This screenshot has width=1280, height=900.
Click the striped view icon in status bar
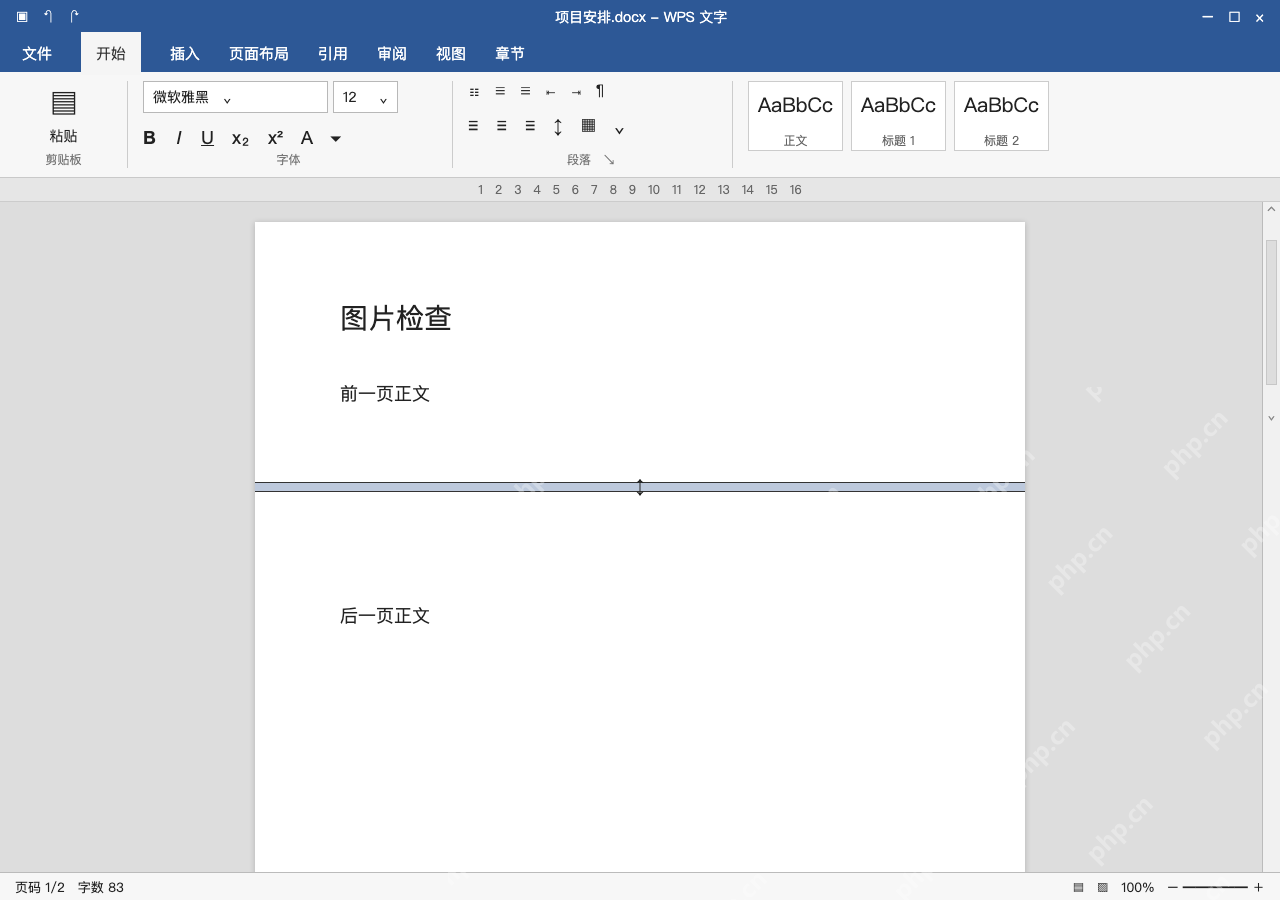pos(1078,888)
